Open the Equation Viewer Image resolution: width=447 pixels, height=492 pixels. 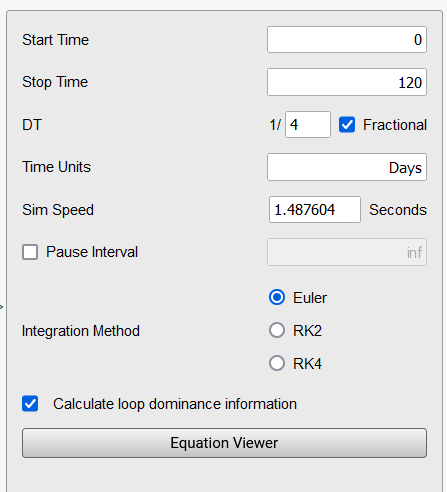(x=224, y=443)
